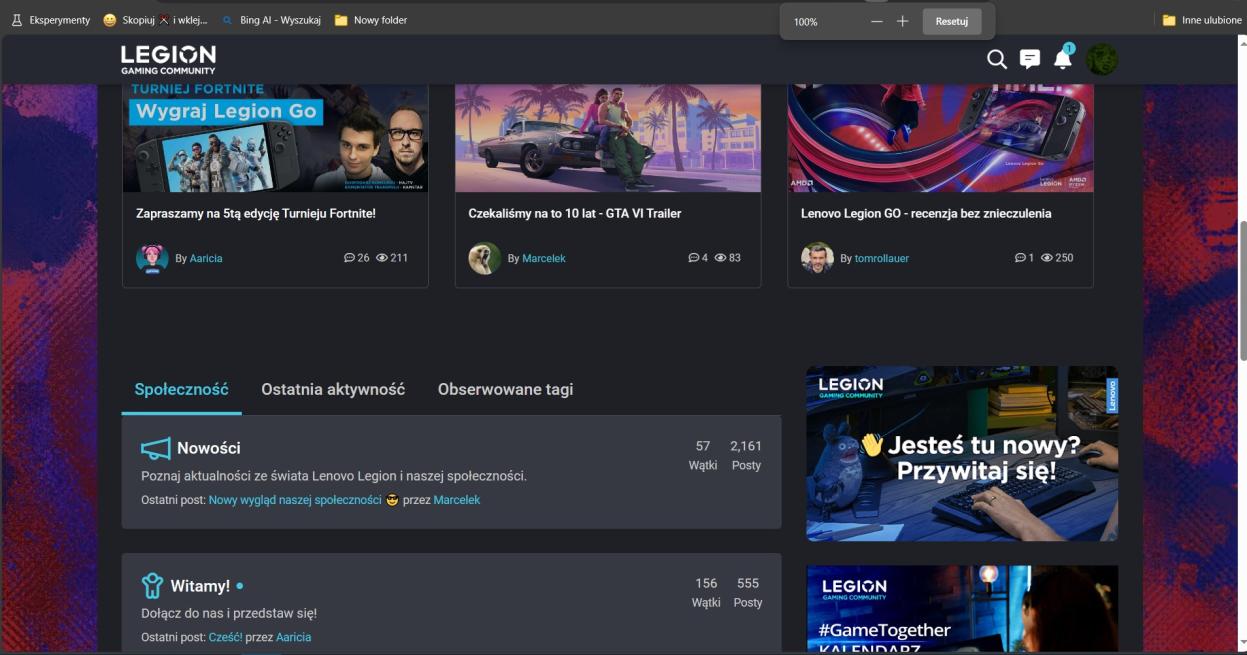Open the GTA VI Trailer article title
Screen dimensions: 1247x655
tap(574, 213)
